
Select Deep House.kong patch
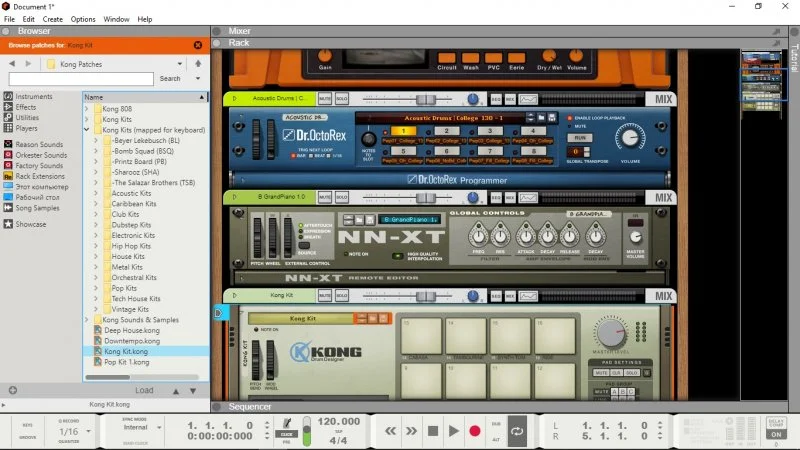click(132, 331)
